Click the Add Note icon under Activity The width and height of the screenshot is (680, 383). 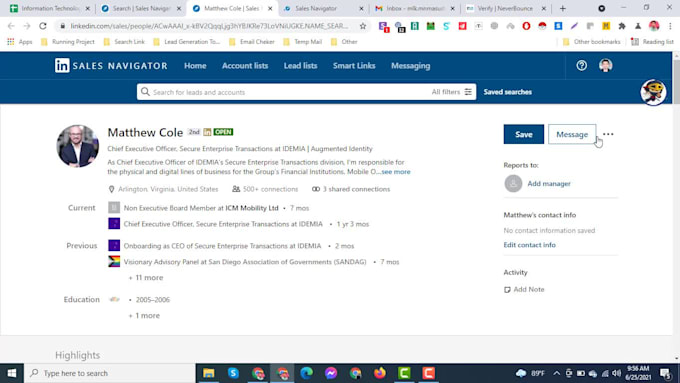pyautogui.click(x=507, y=289)
